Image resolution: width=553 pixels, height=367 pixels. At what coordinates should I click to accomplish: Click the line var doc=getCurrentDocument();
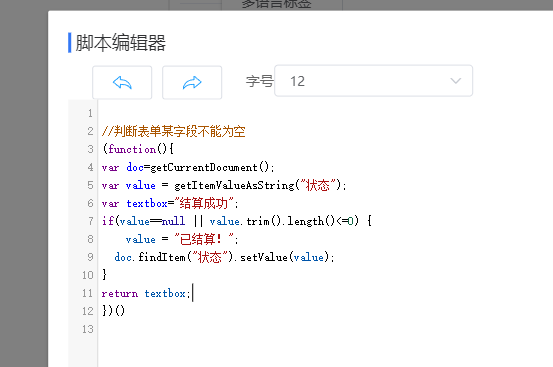point(188,167)
